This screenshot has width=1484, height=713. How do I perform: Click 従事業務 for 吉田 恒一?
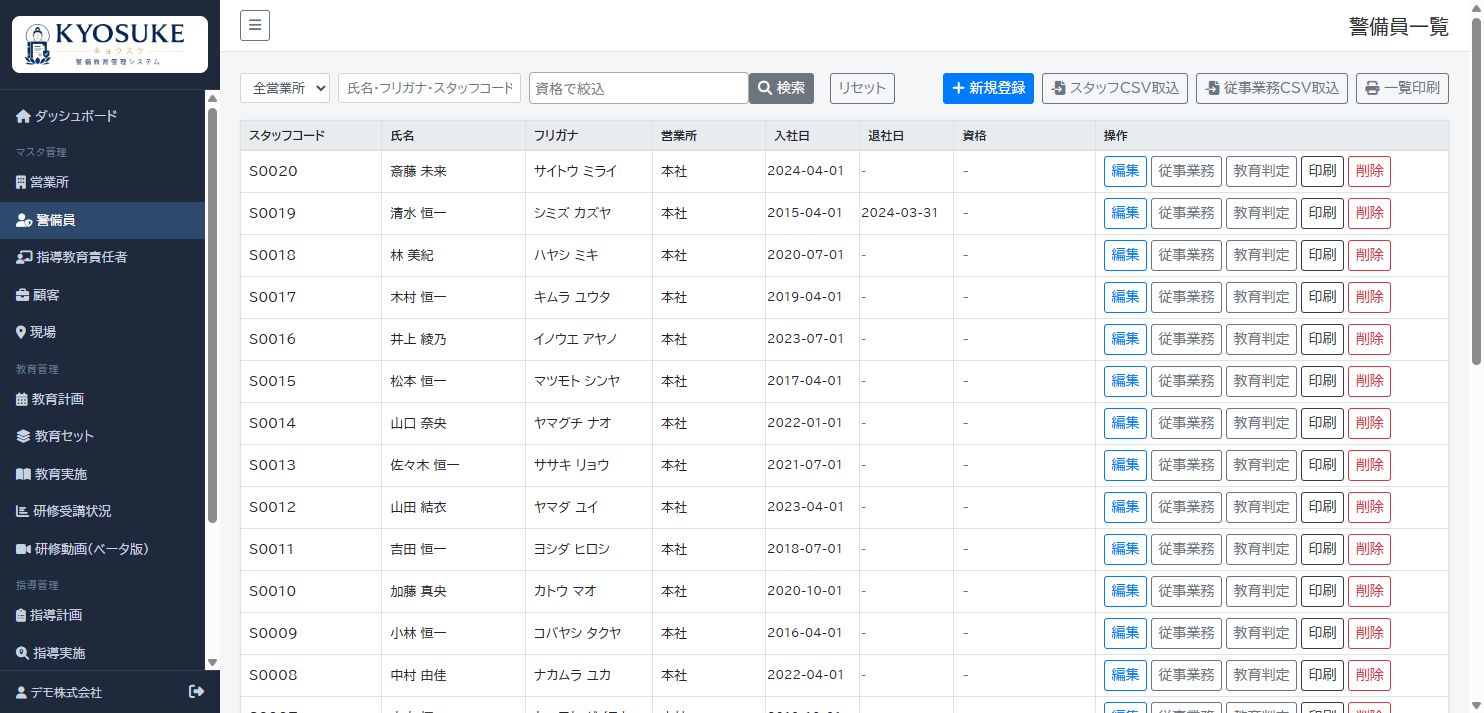coord(1186,549)
